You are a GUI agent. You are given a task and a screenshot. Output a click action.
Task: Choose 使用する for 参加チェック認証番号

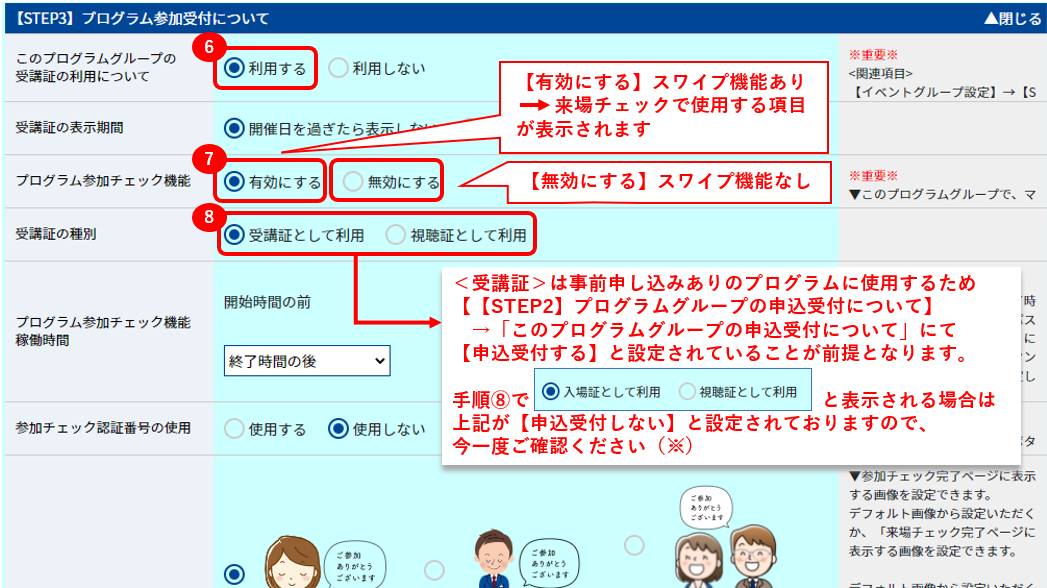pyautogui.click(x=234, y=428)
